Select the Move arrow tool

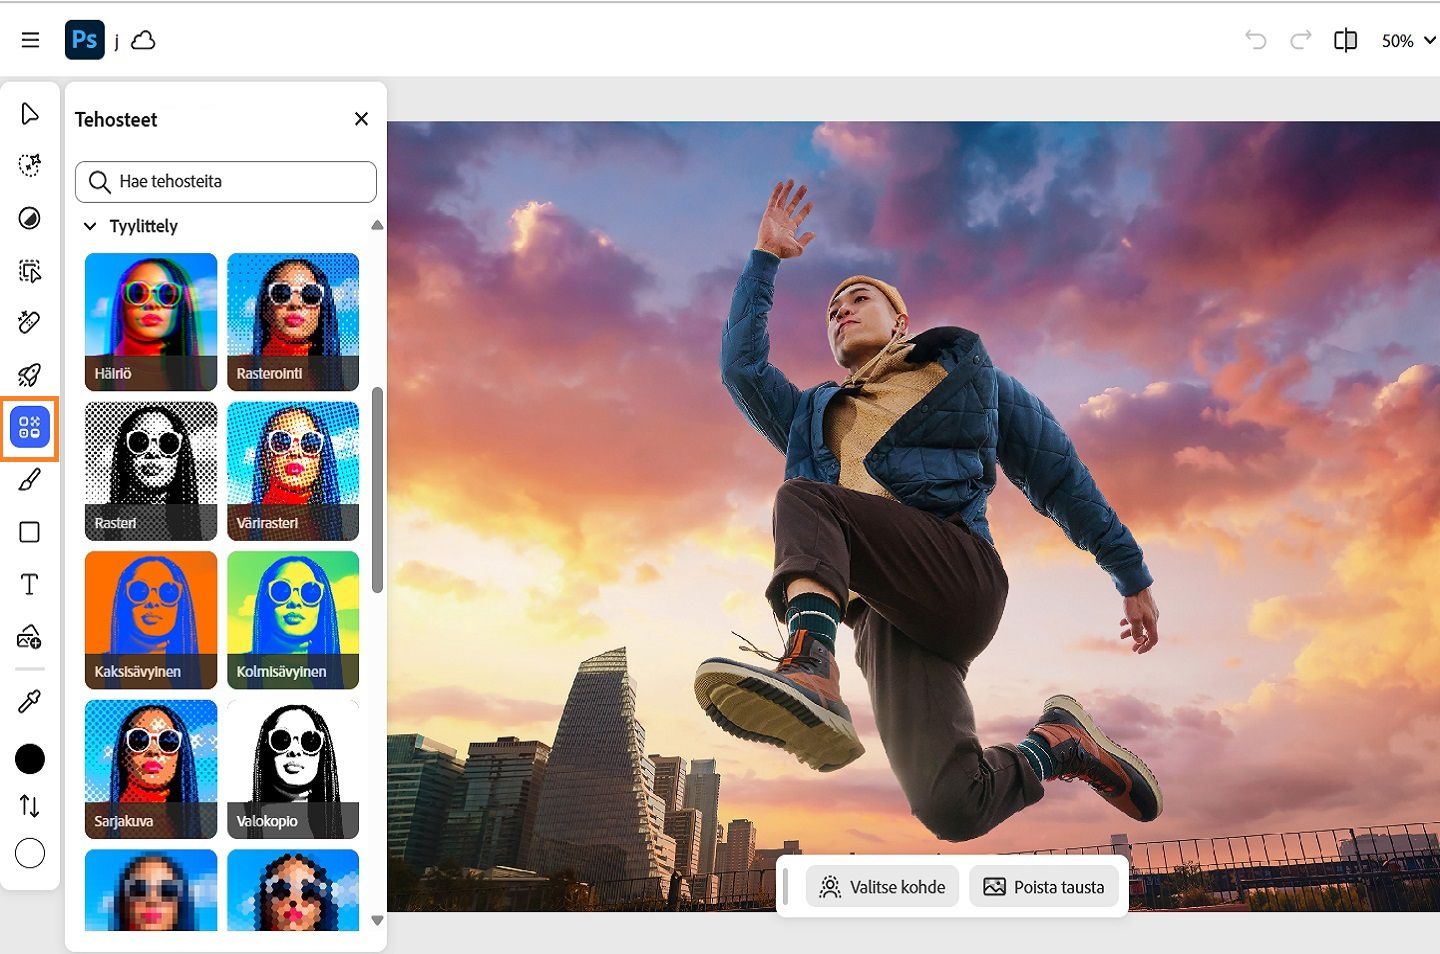coord(30,113)
